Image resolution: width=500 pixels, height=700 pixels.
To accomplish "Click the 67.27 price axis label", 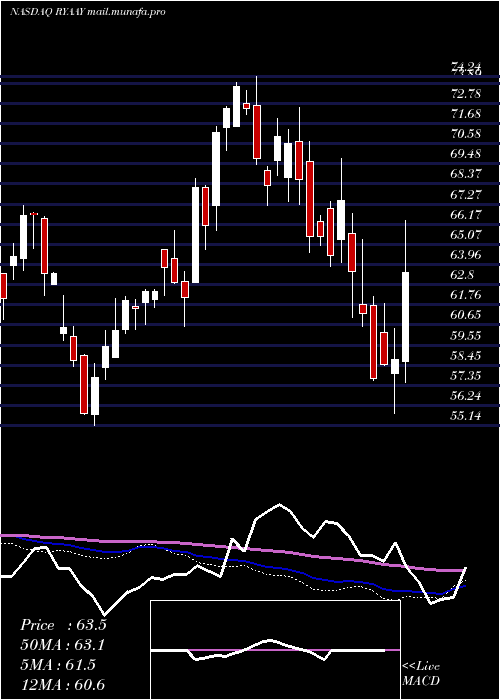I will pos(466,195).
